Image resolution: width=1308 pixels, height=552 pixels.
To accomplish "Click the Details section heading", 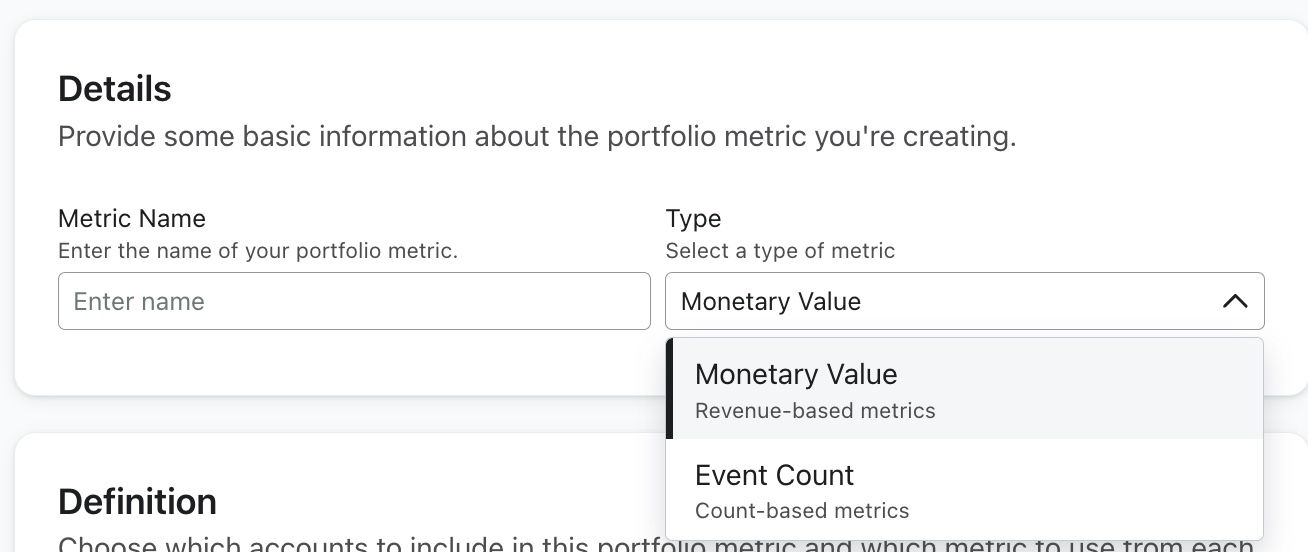I will (x=115, y=89).
